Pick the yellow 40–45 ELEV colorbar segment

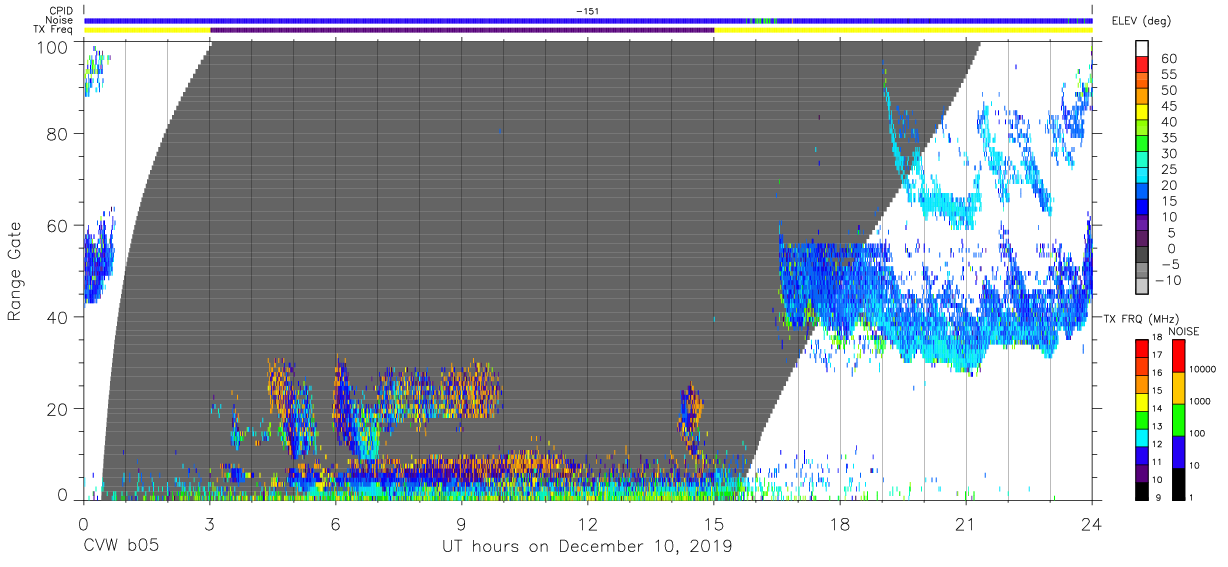click(1142, 113)
